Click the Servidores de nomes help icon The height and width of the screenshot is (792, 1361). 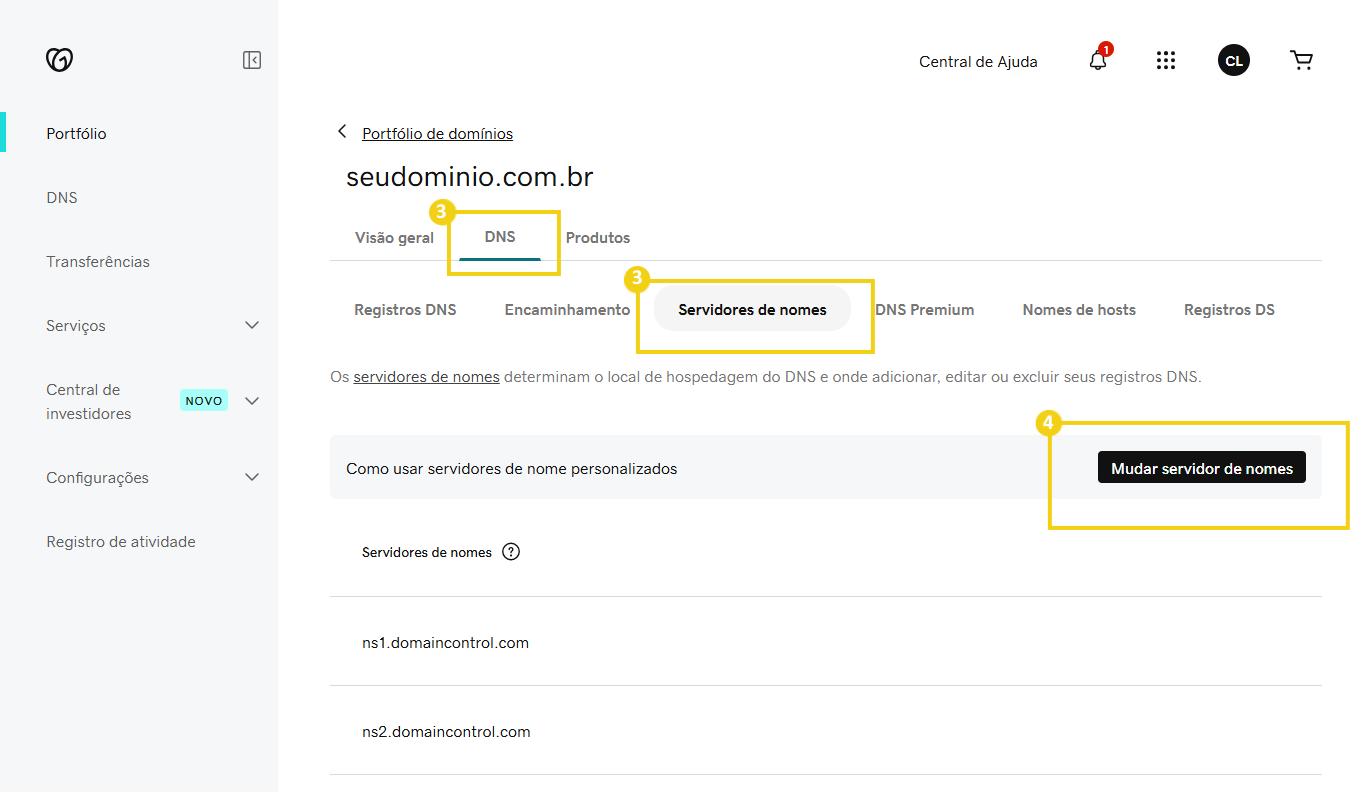coord(511,551)
